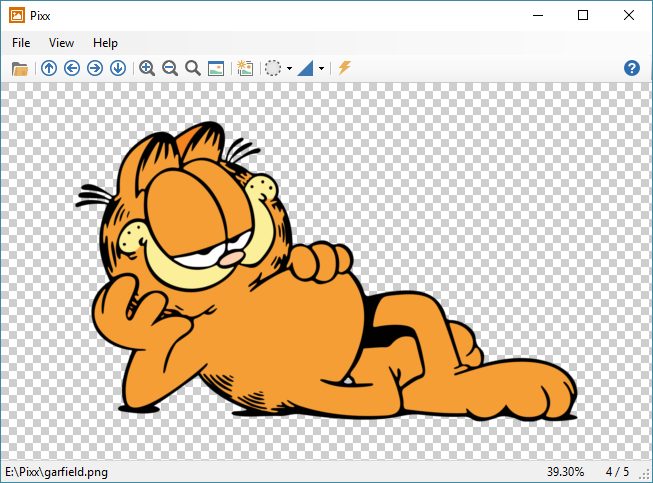Click the plain magnifier zoom icon
Image resolution: width=653 pixels, height=483 pixels.
[x=193, y=68]
